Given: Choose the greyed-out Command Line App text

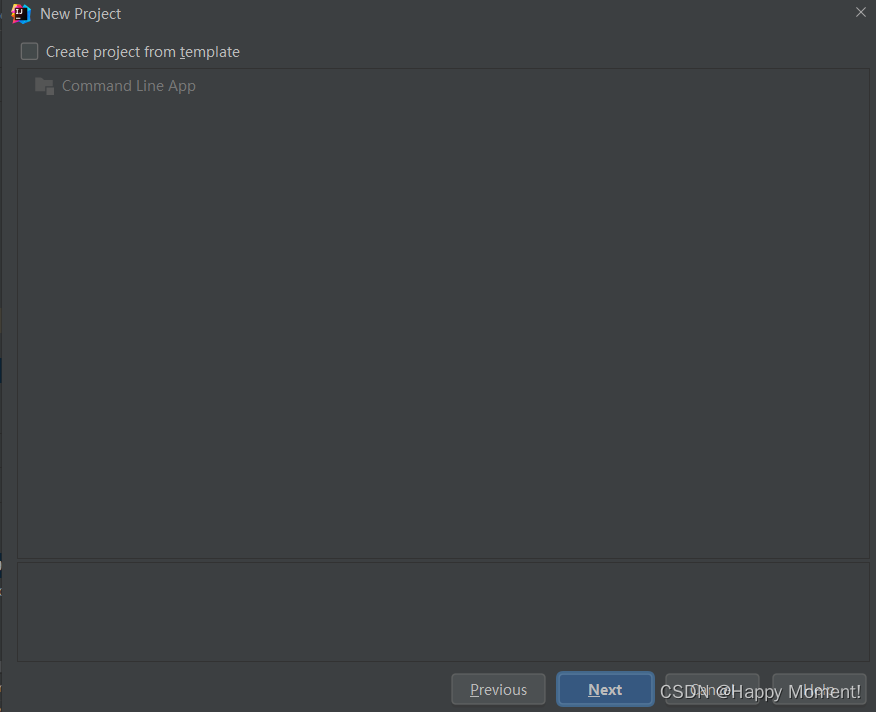Looking at the screenshot, I should [x=128, y=86].
